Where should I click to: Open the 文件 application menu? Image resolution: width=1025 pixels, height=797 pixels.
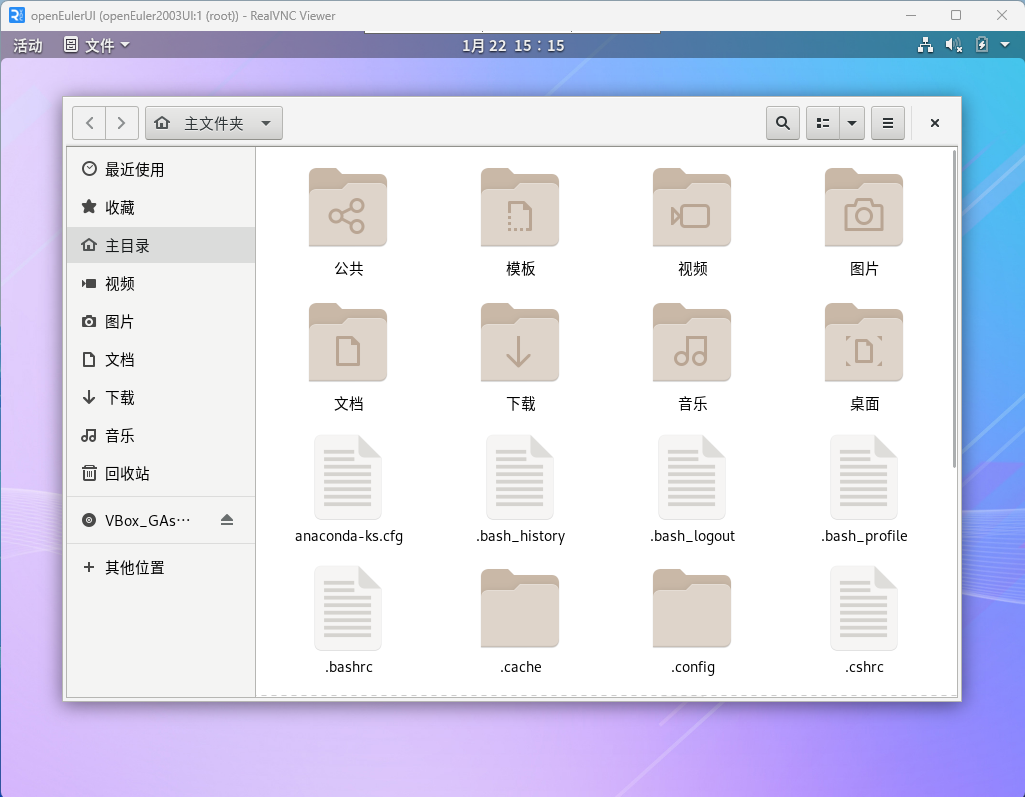tap(97, 45)
